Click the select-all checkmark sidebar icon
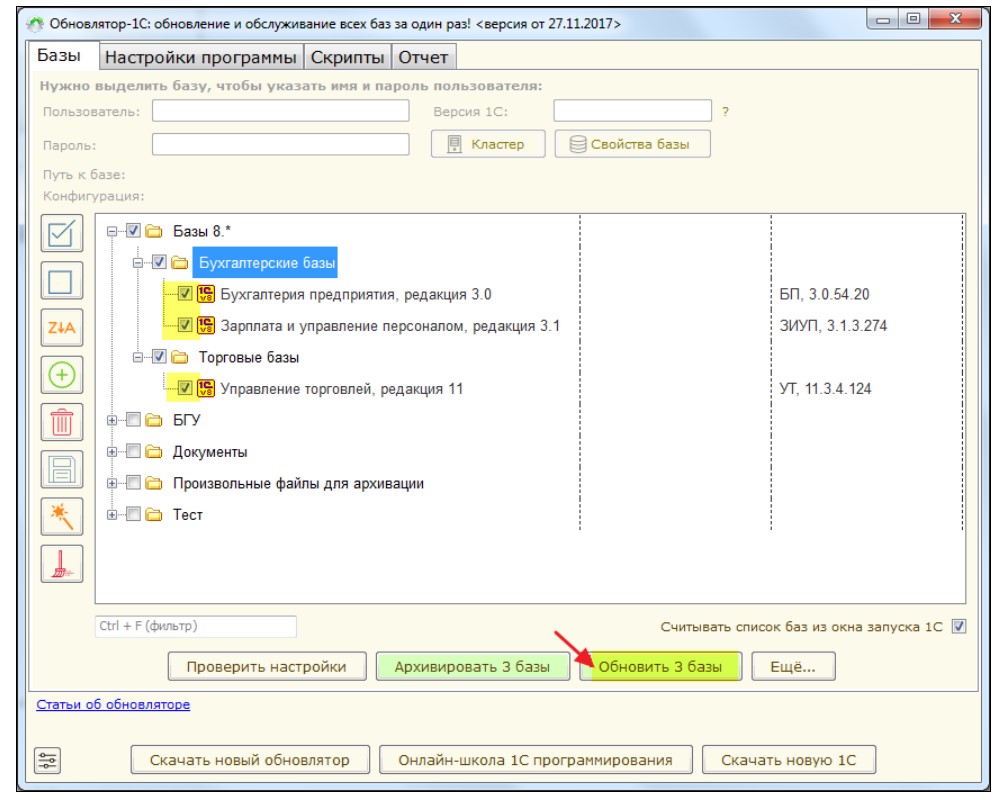Image resolution: width=1008 pixels, height=800 pixels. [62, 233]
